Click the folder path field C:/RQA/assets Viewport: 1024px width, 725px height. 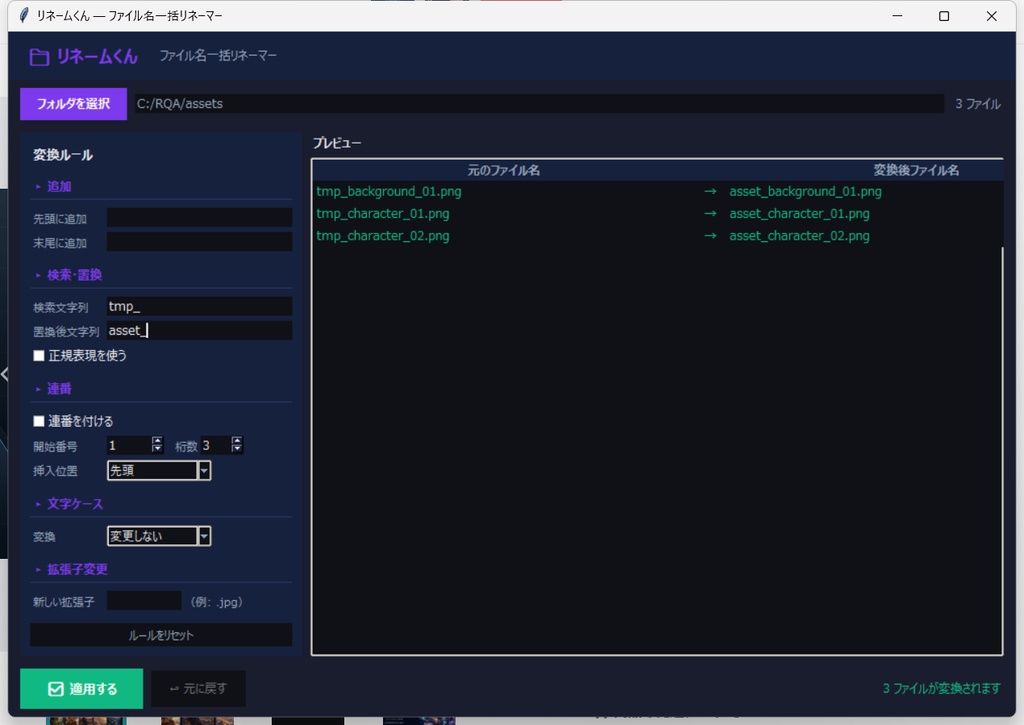[539, 103]
